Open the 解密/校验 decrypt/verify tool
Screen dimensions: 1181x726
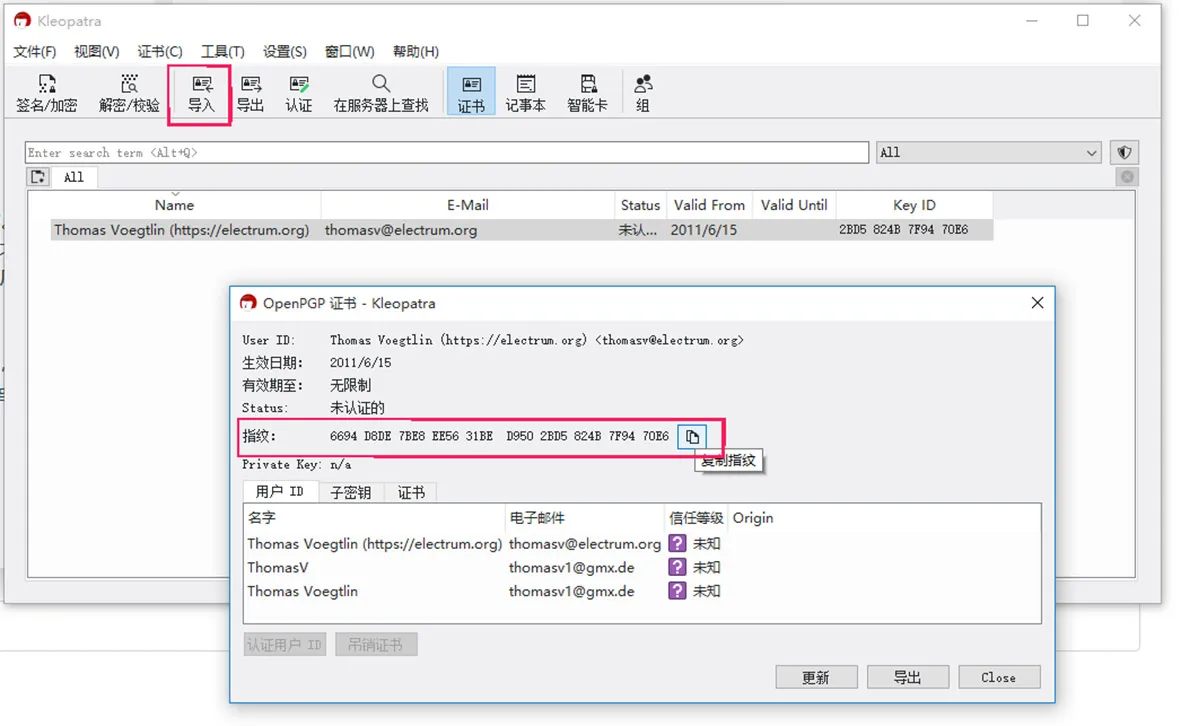tap(129, 93)
